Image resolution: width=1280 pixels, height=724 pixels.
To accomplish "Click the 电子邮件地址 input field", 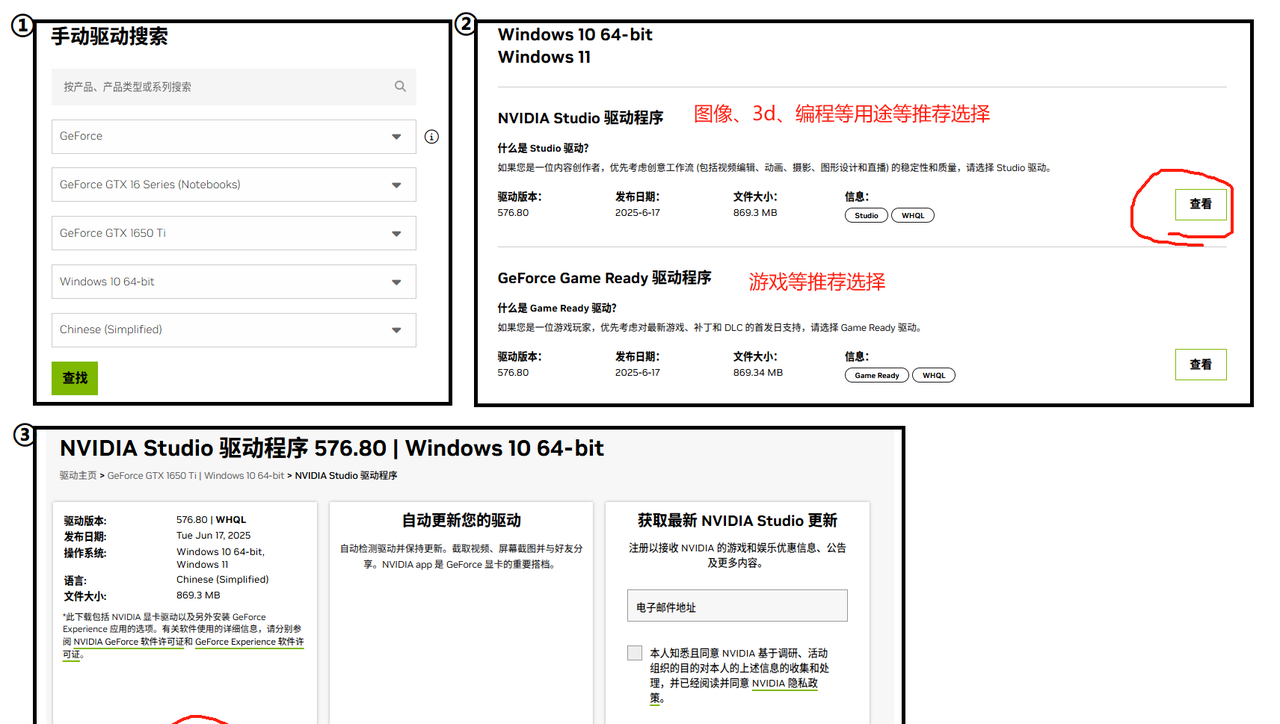I will tap(737, 605).
